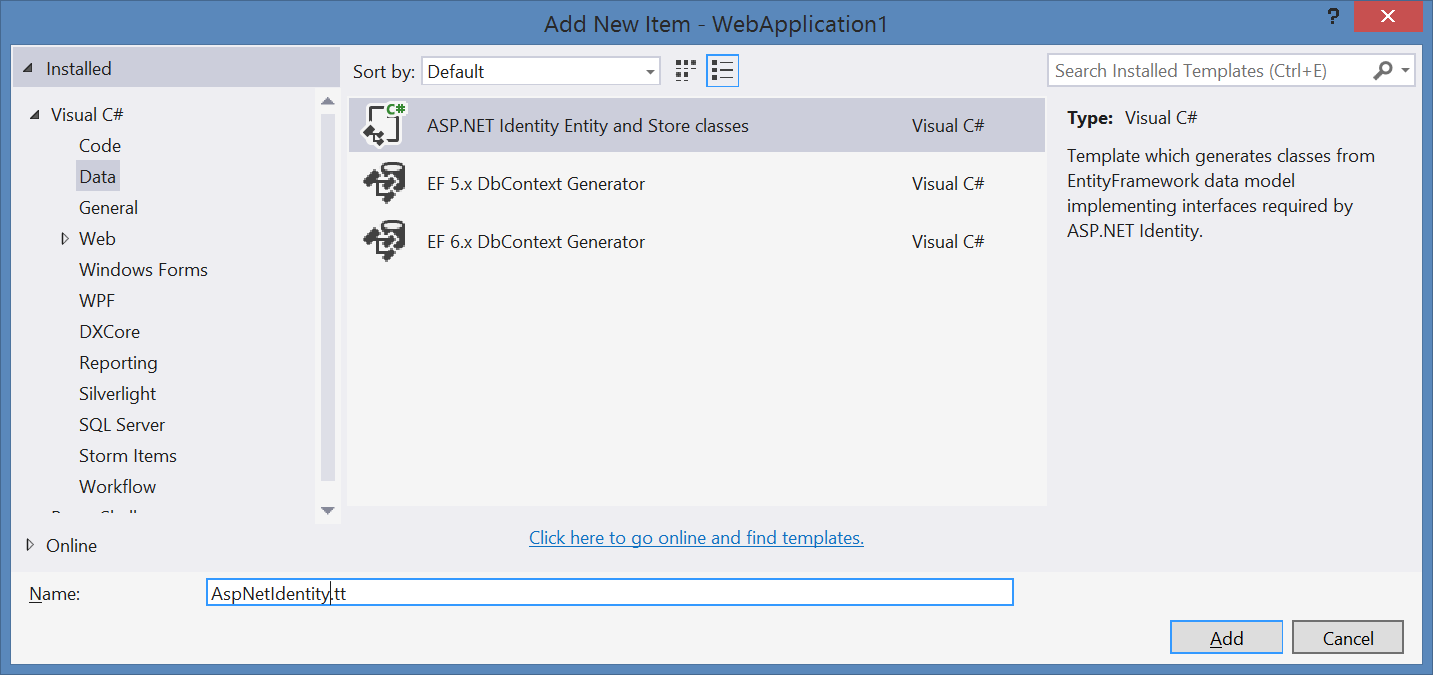Click the search magnifier icon
The height and width of the screenshot is (675, 1433).
[x=1383, y=70]
